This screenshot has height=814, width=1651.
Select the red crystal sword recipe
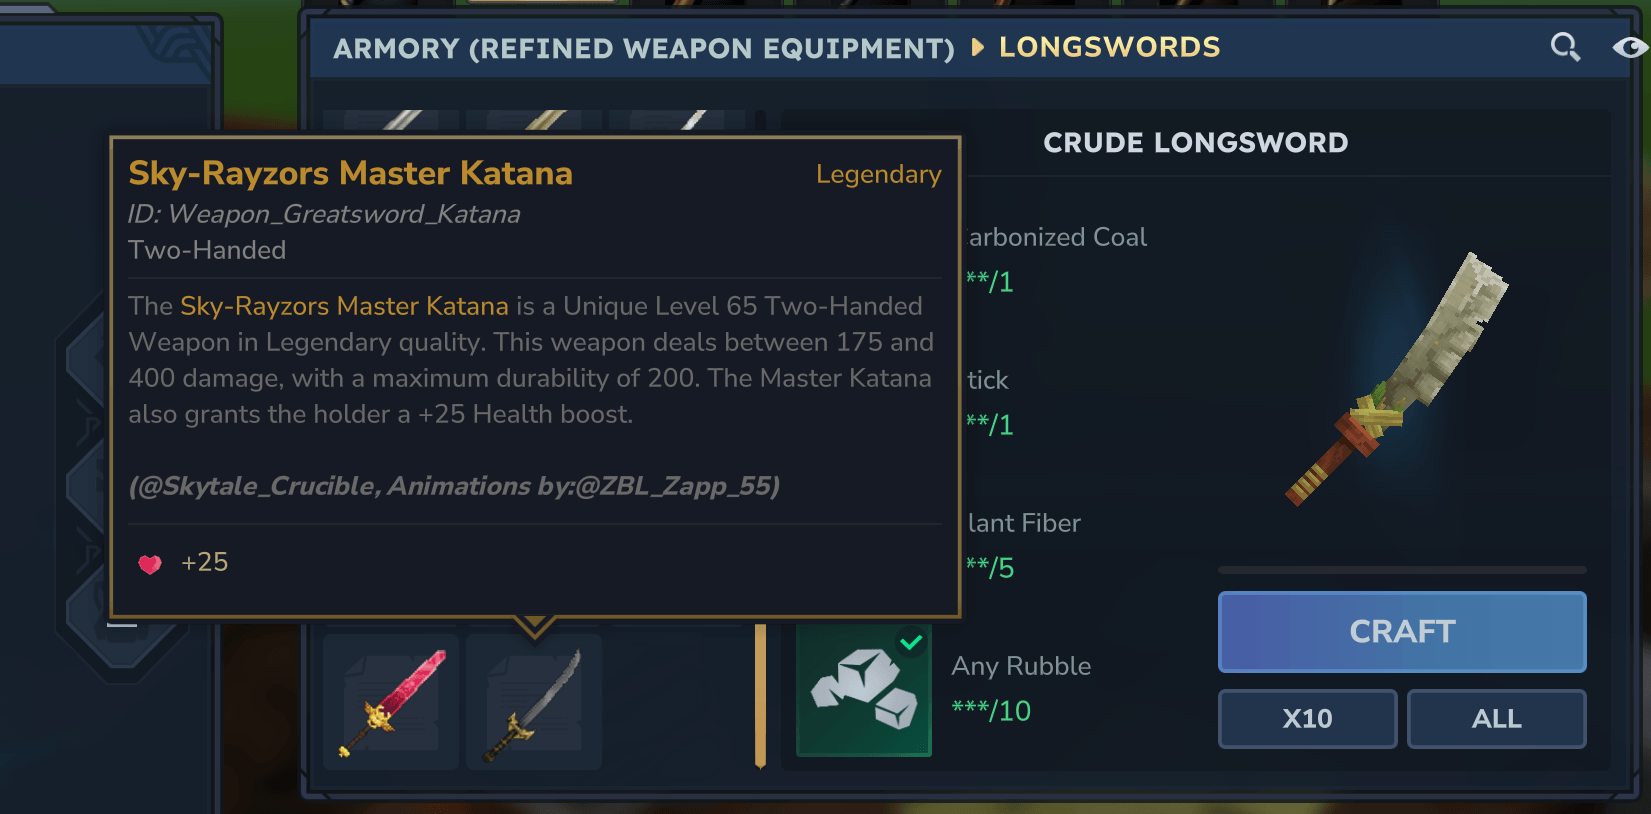(x=391, y=702)
